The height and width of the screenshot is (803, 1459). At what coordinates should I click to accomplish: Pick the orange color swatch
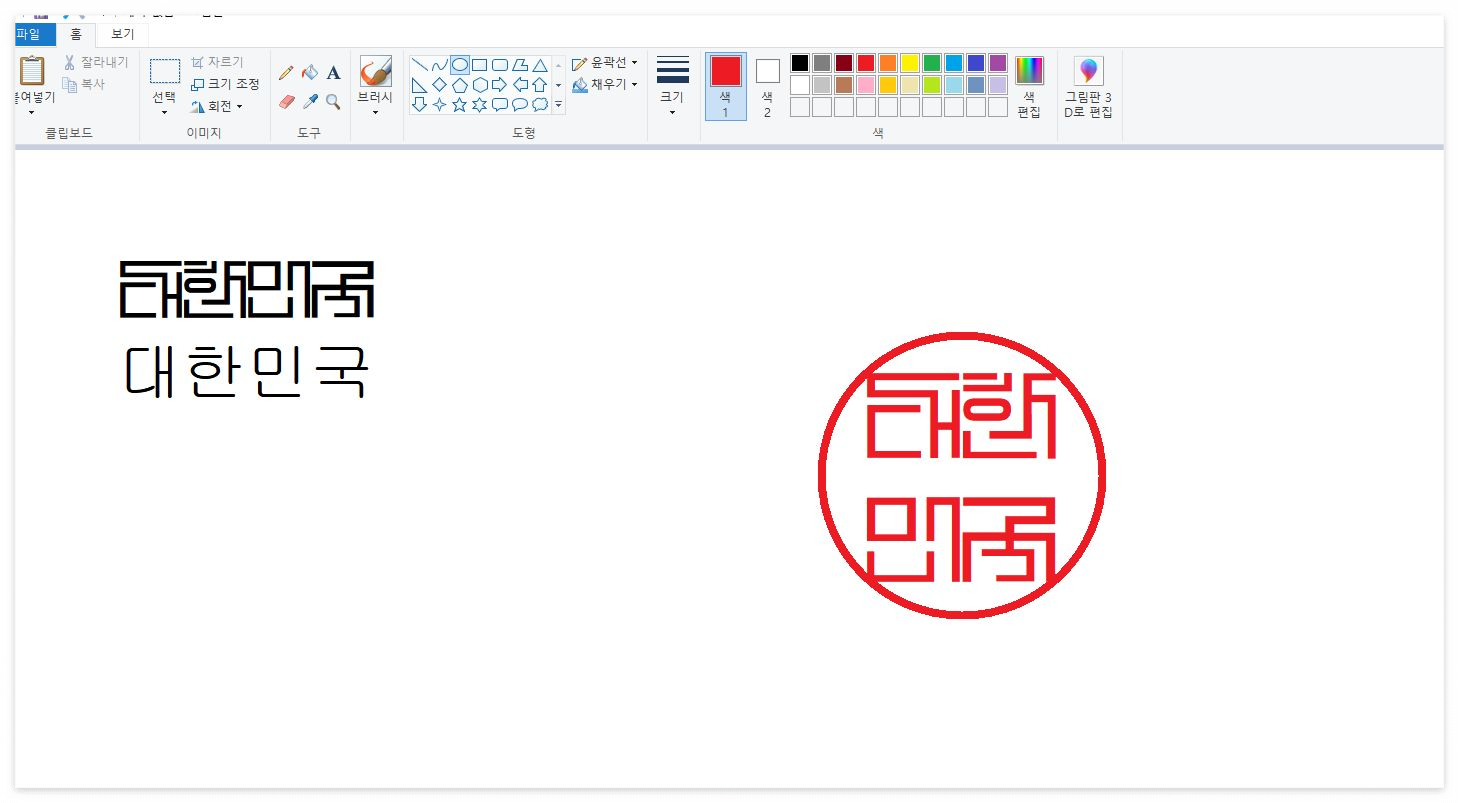click(x=887, y=63)
